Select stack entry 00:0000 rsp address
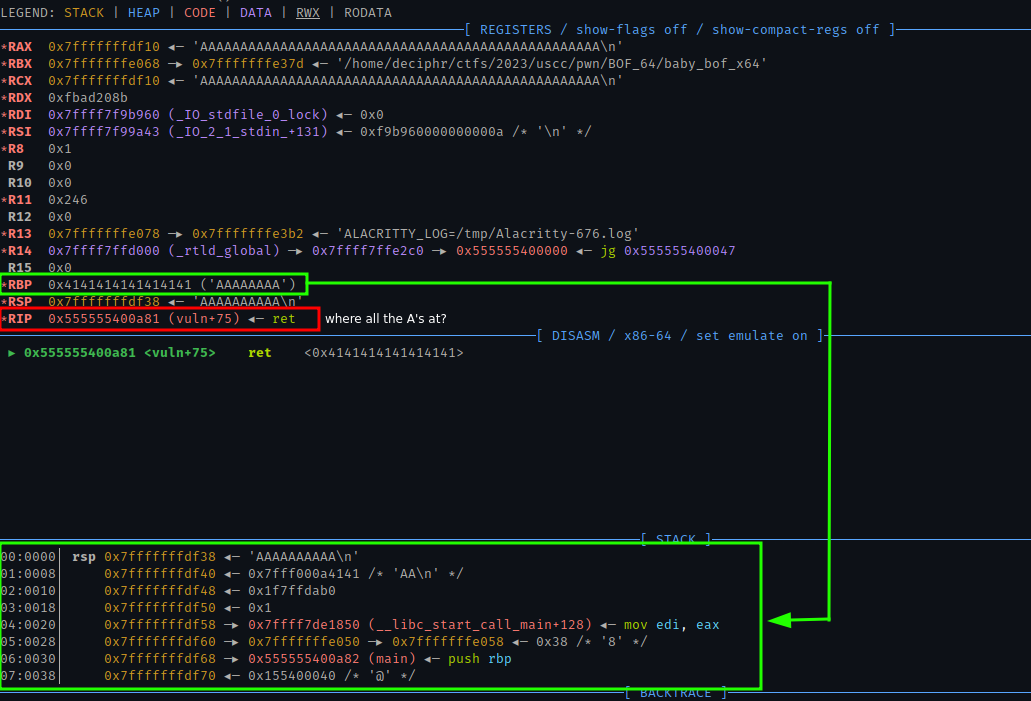The image size is (1031, 701). (160, 556)
